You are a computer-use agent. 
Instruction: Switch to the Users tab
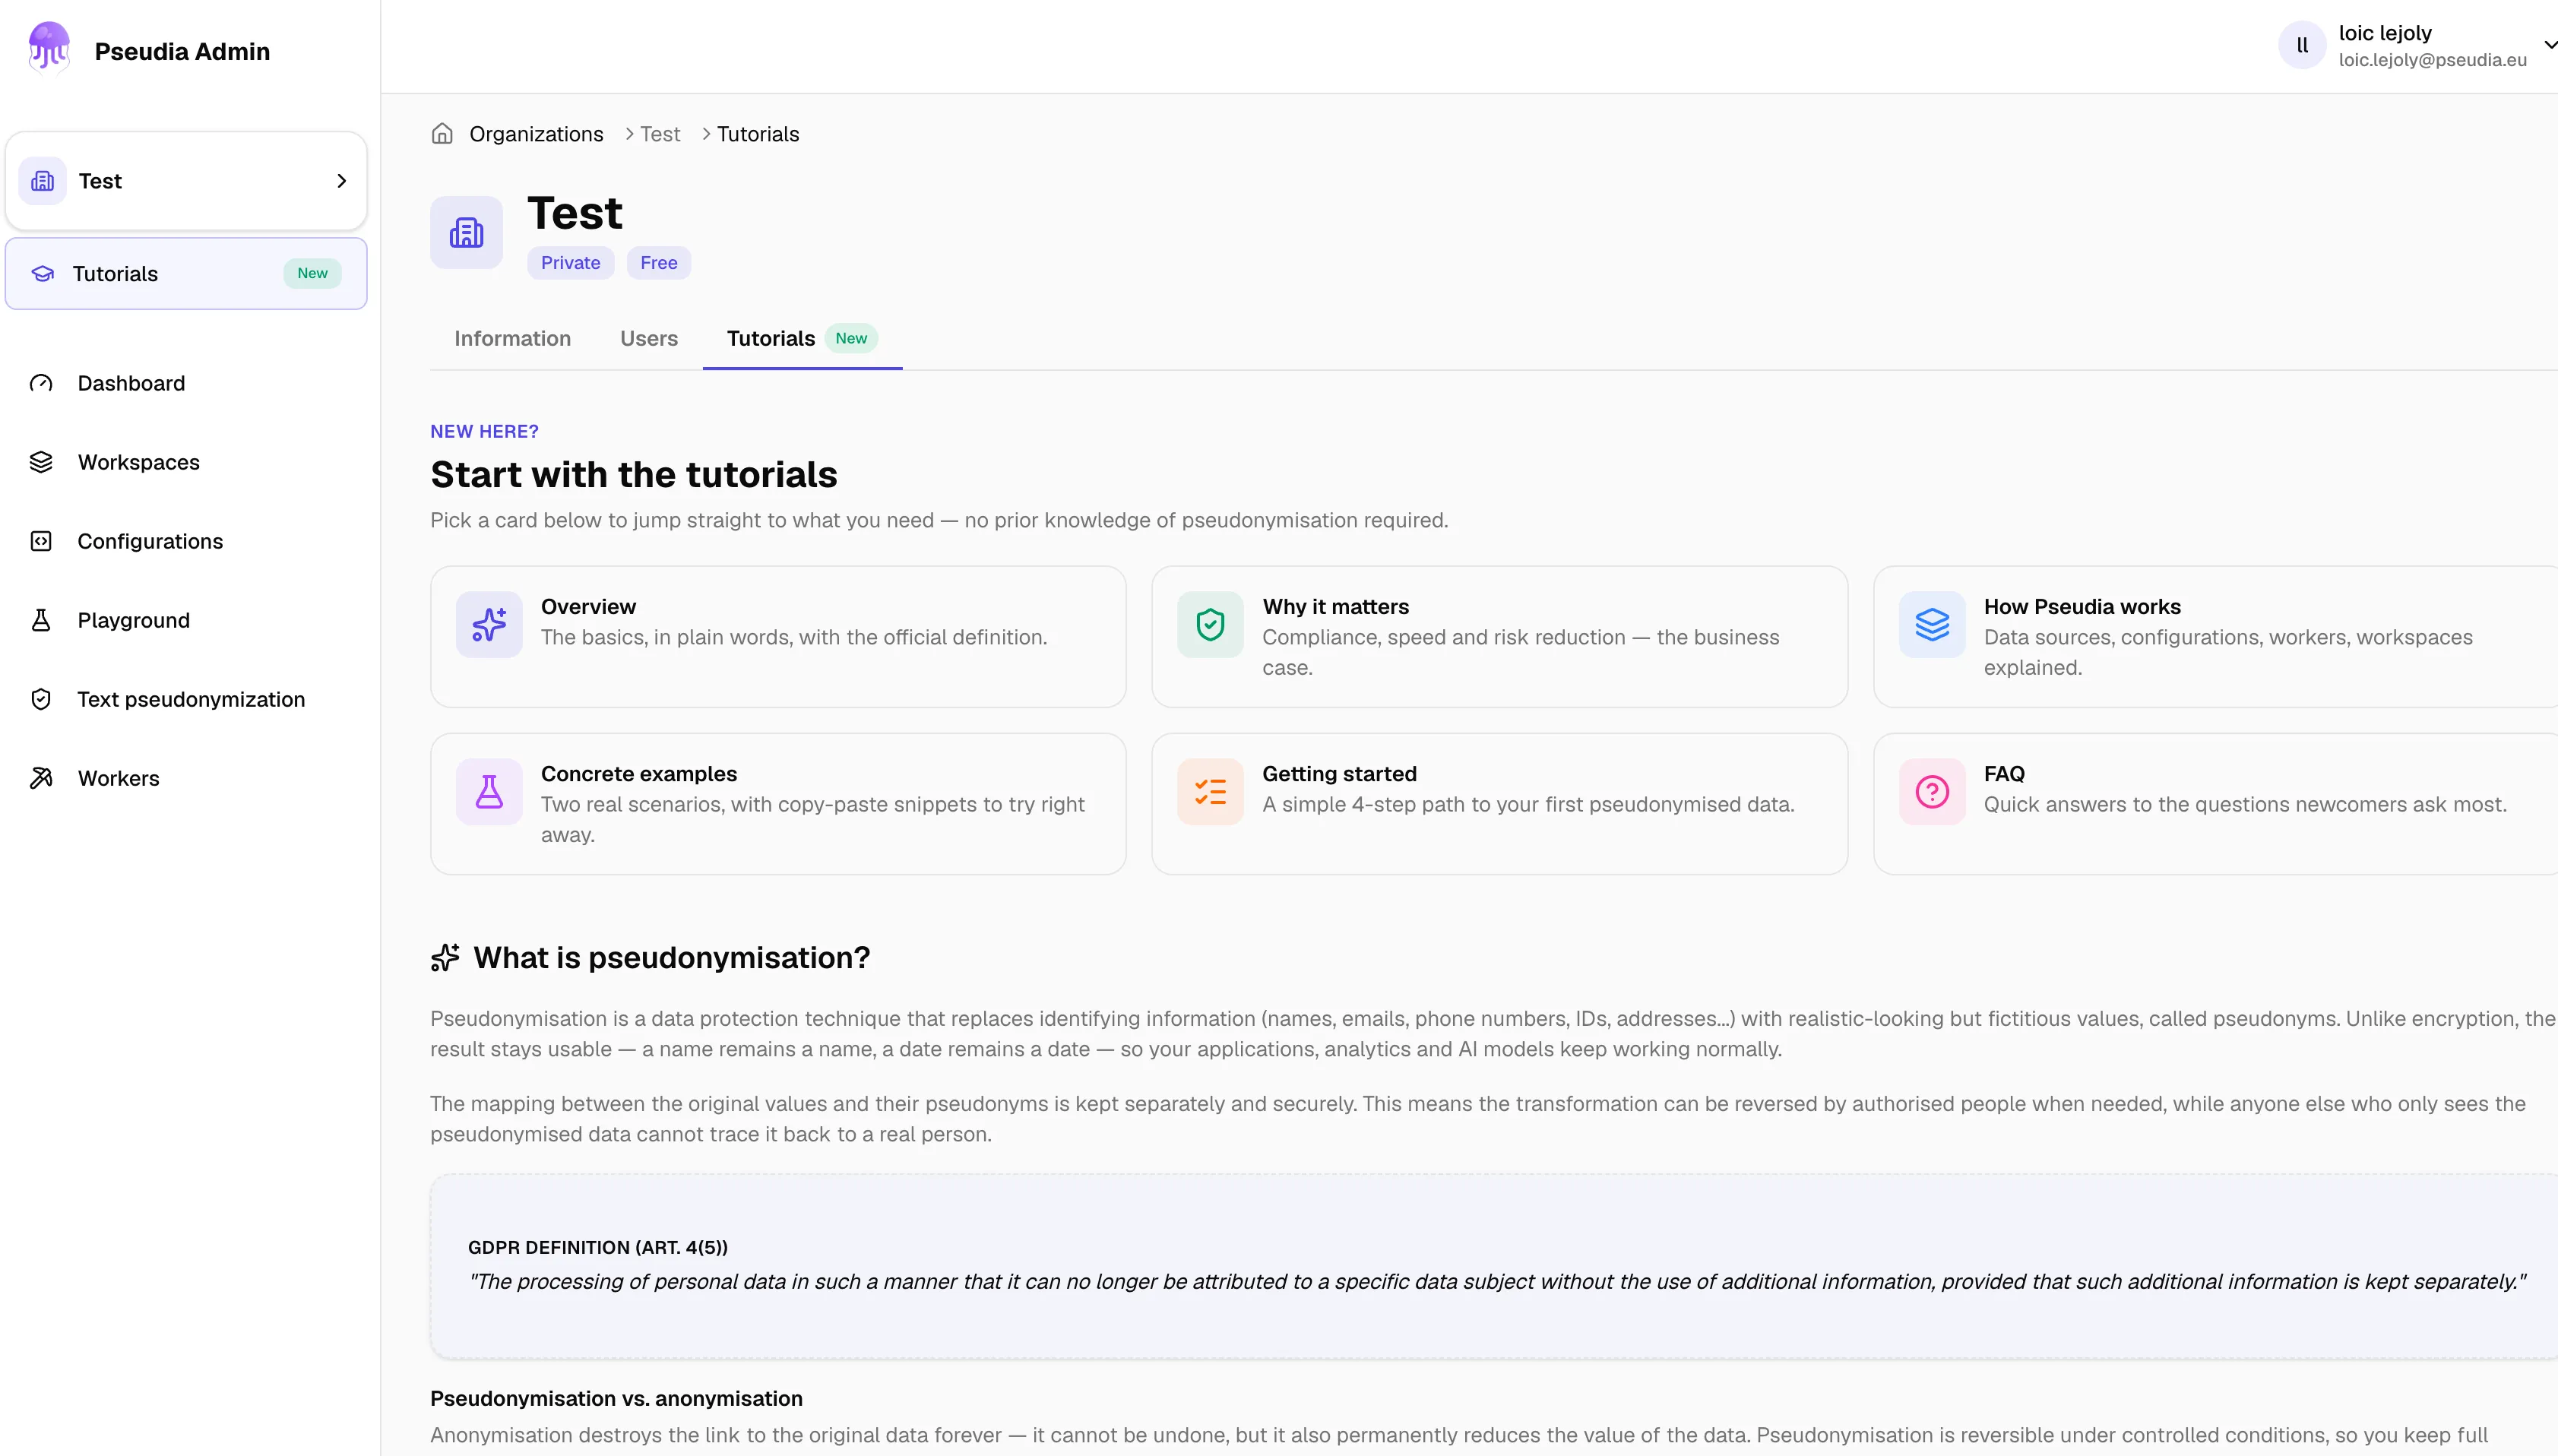(x=649, y=339)
